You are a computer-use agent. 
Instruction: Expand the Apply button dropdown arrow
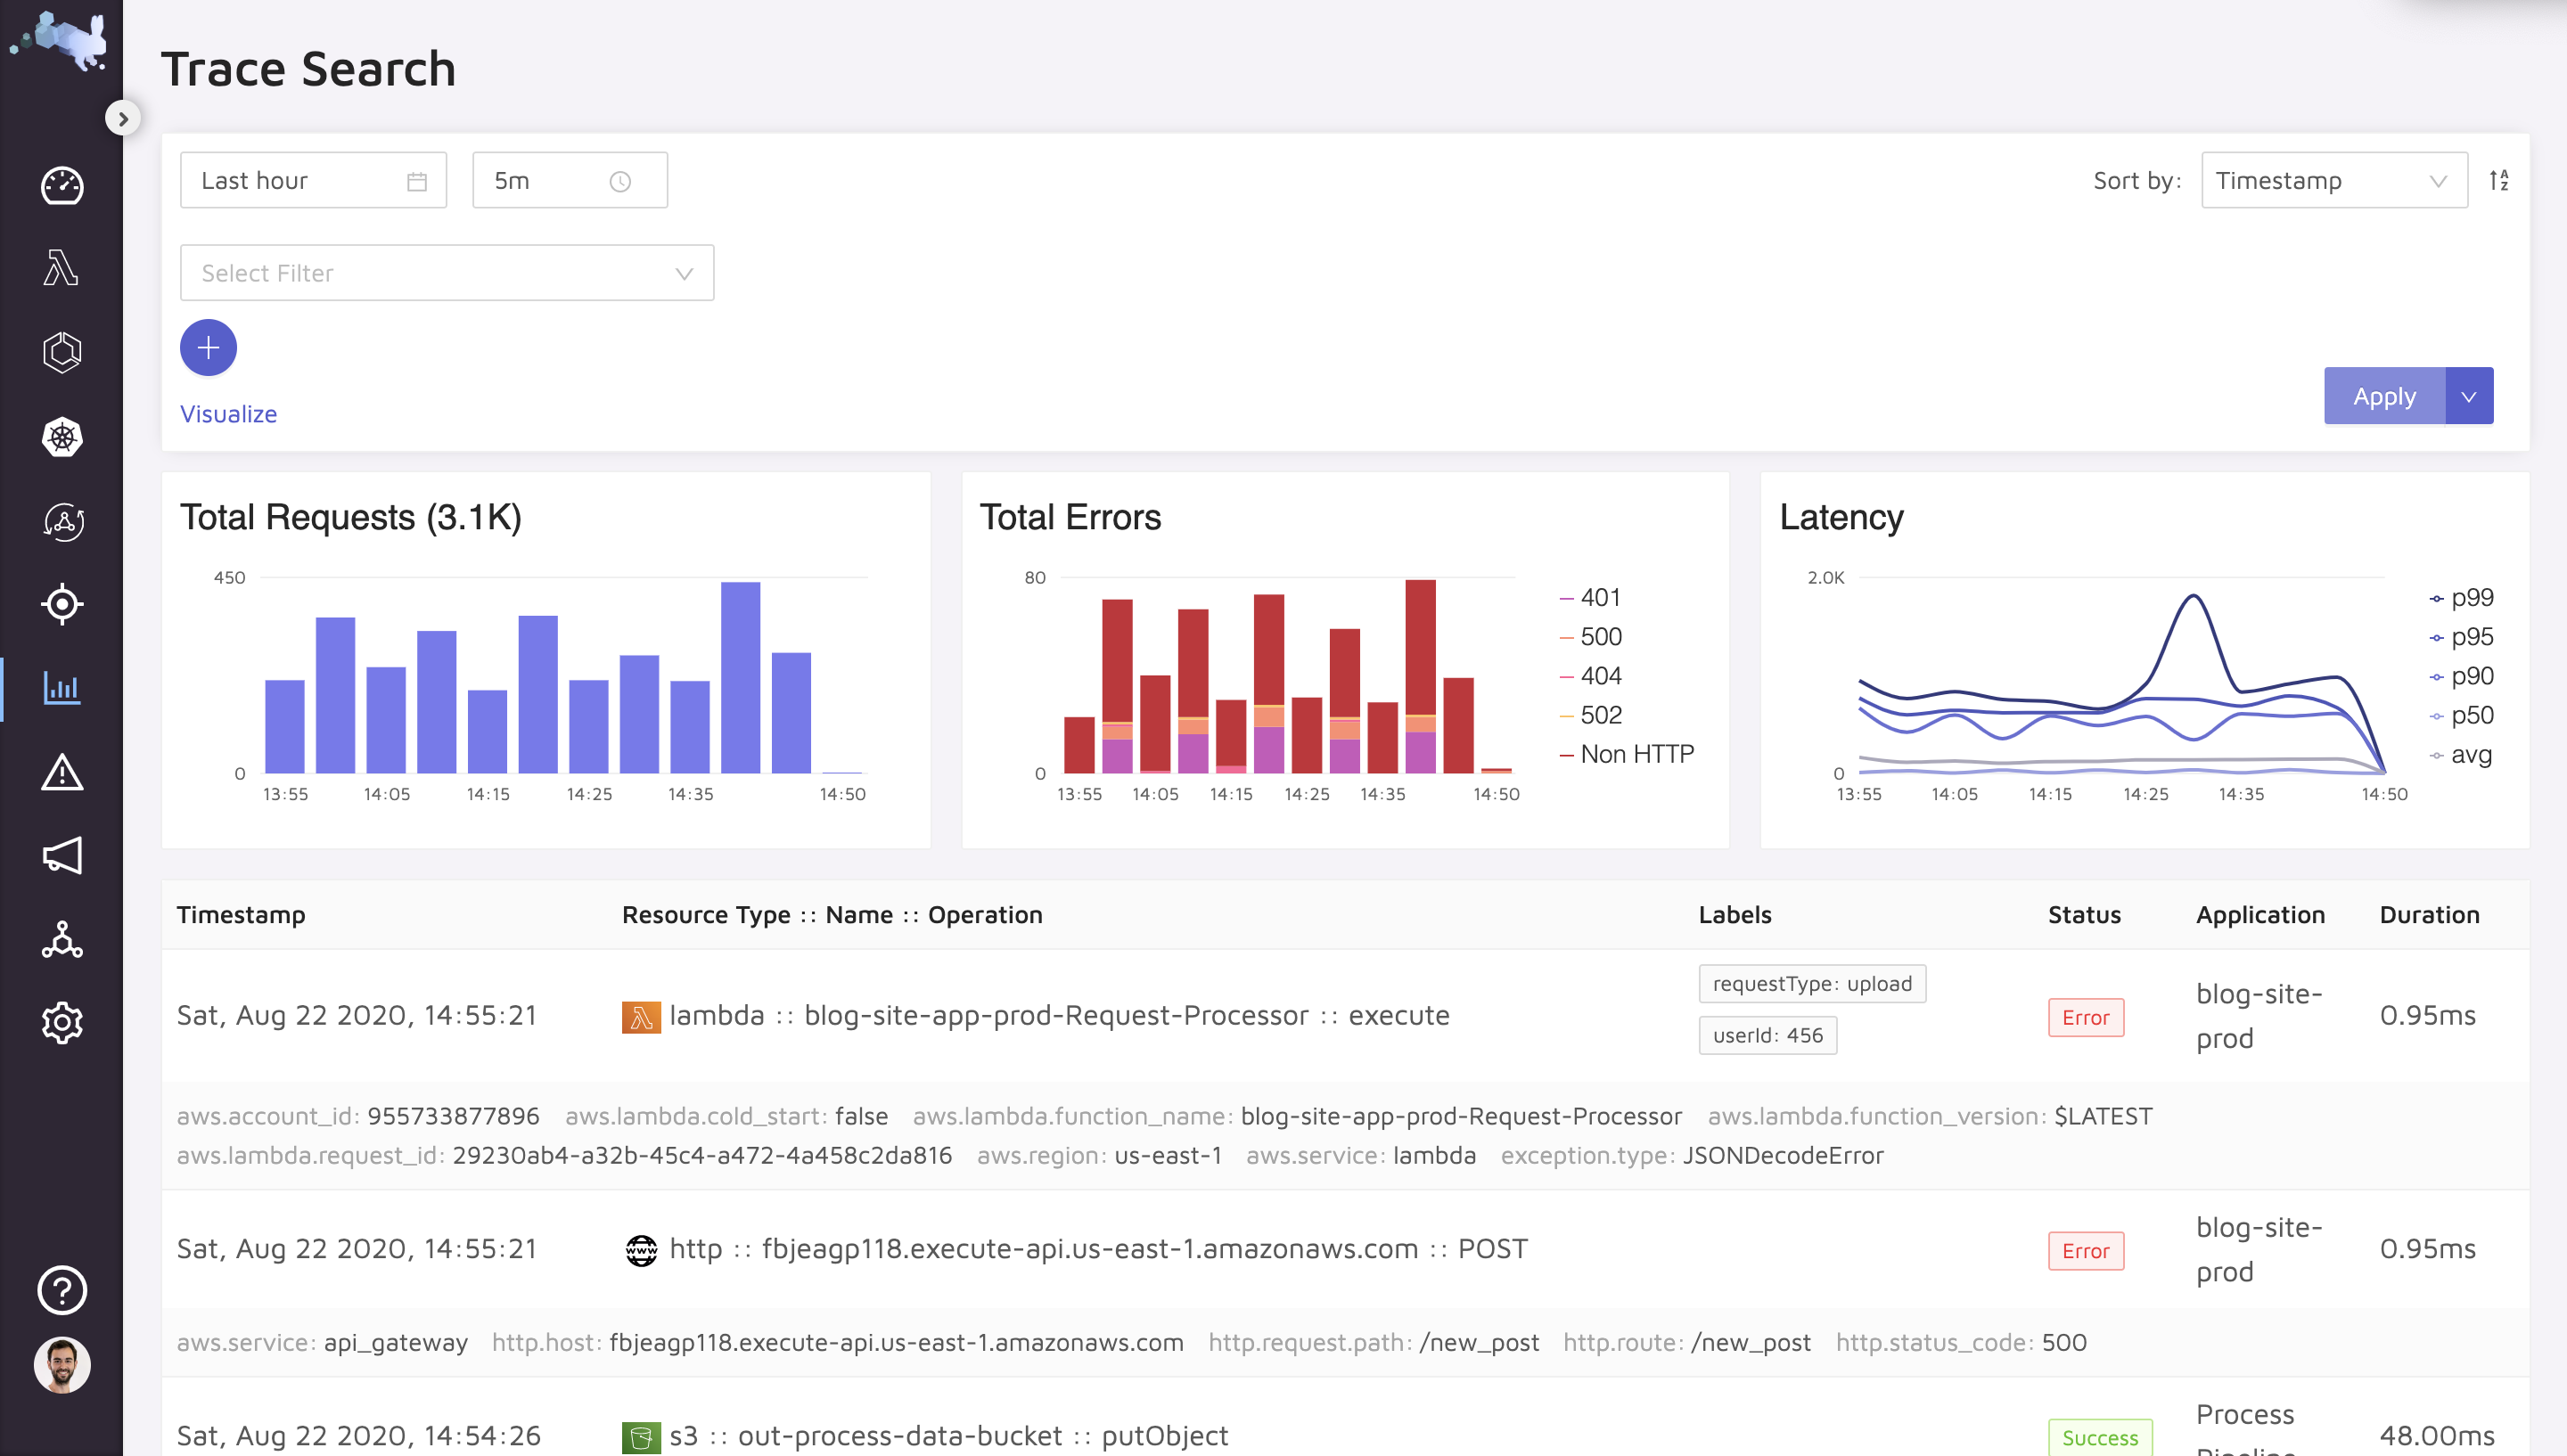click(x=2468, y=396)
